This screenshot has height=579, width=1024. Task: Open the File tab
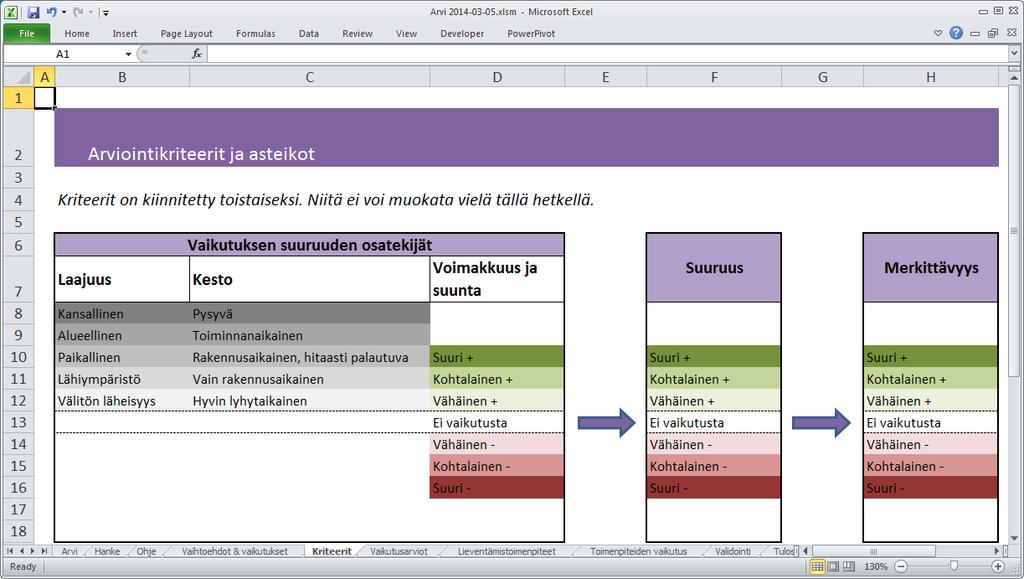pyautogui.click(x=27, y=33)
